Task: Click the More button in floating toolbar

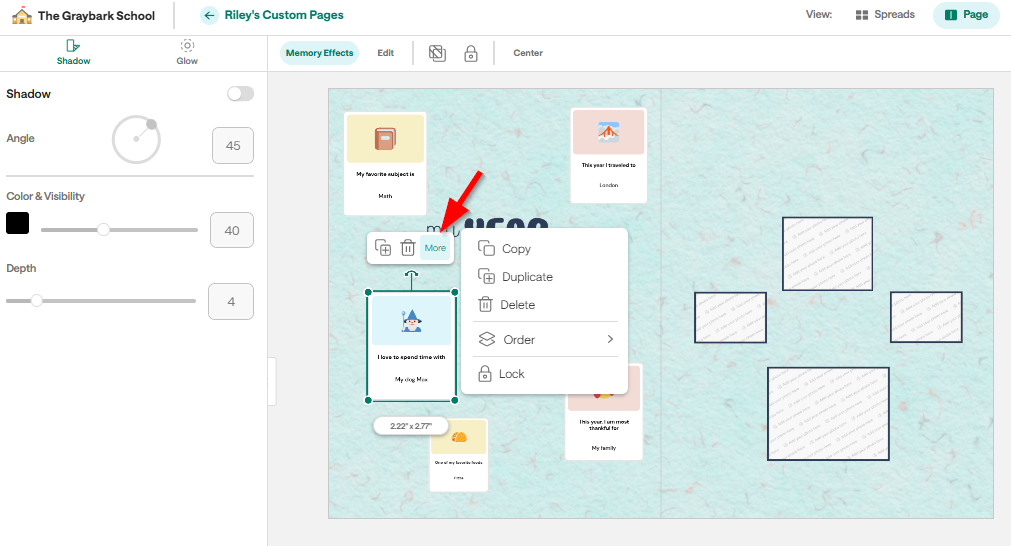Action: (435, 248)
